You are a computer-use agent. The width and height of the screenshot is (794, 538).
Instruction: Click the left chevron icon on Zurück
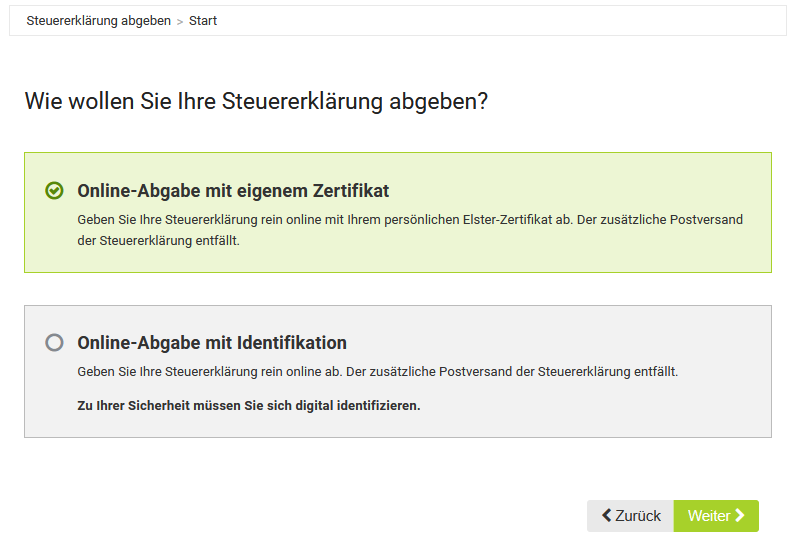tap(606, 516)
